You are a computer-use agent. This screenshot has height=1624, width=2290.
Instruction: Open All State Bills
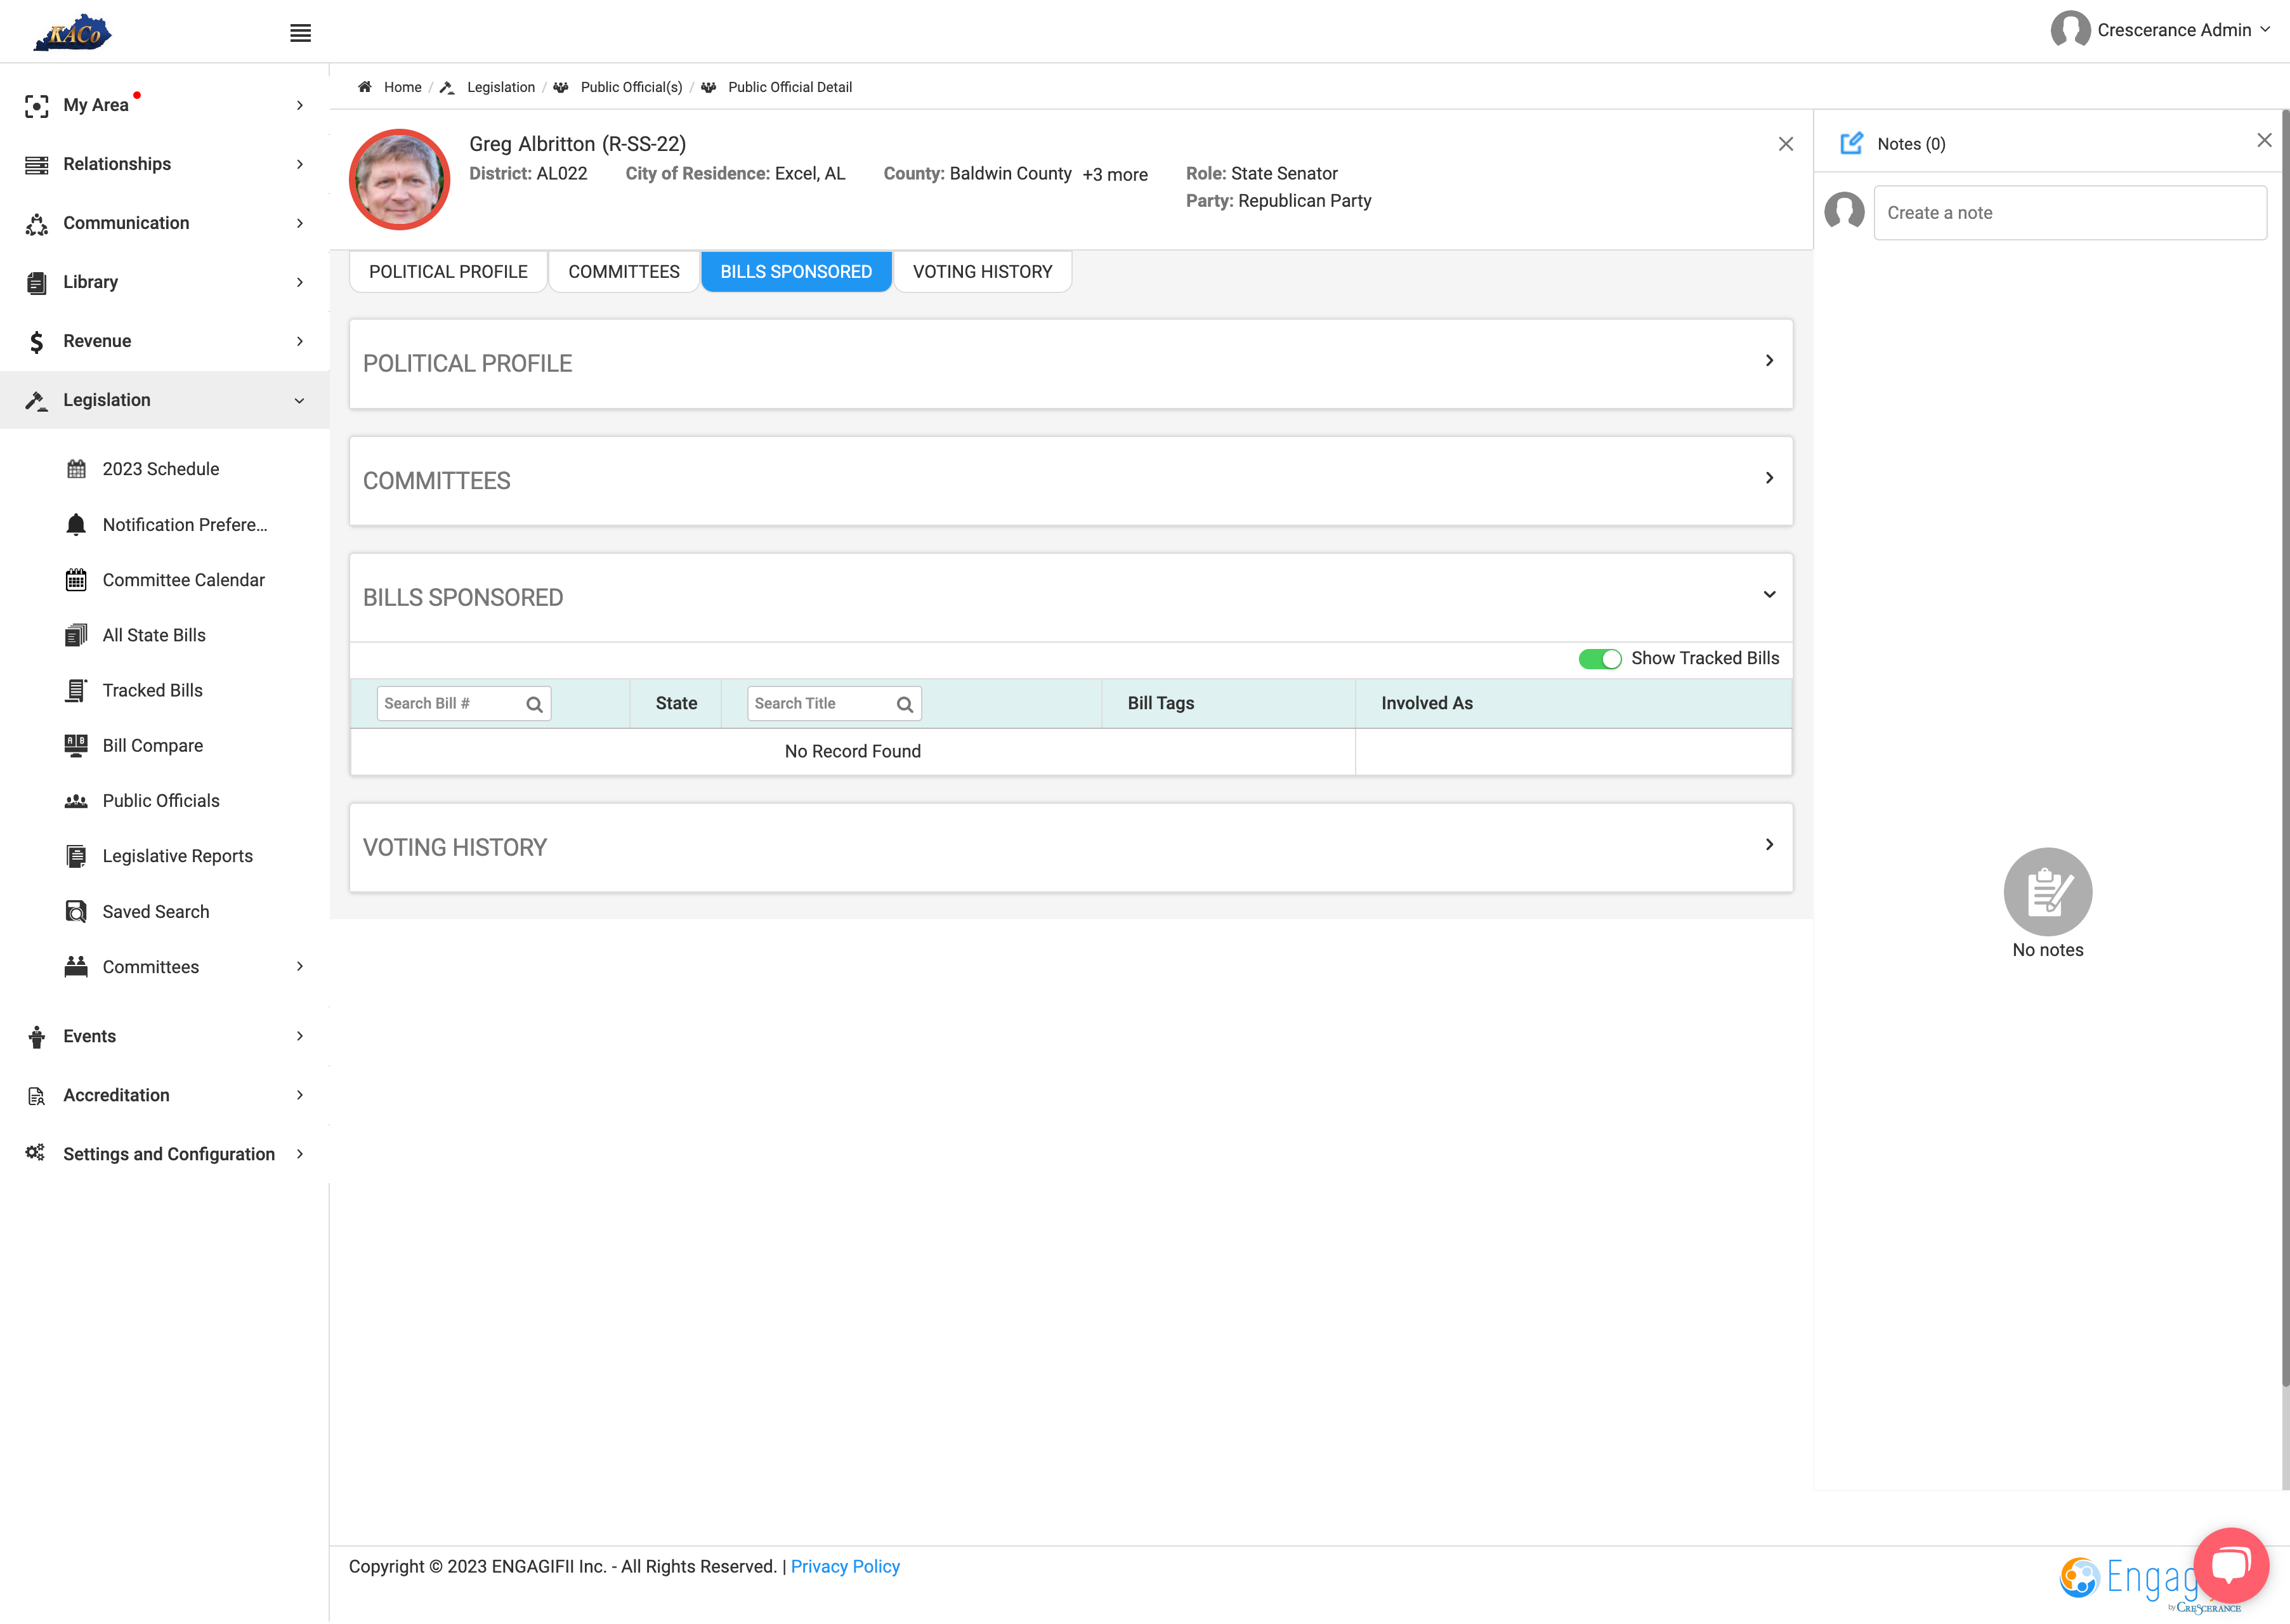coord(153,635)
